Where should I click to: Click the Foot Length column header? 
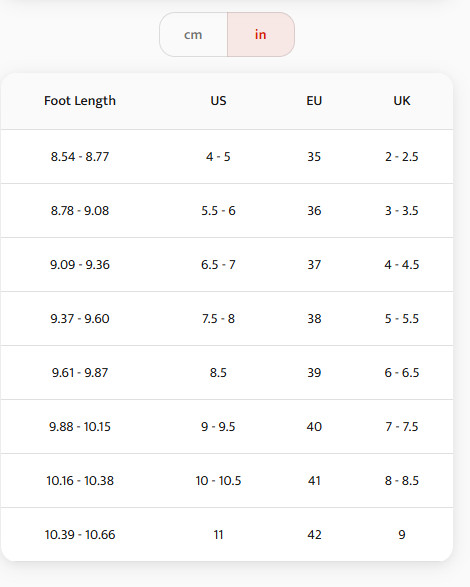pyautogui.click(x=80, y=101)
